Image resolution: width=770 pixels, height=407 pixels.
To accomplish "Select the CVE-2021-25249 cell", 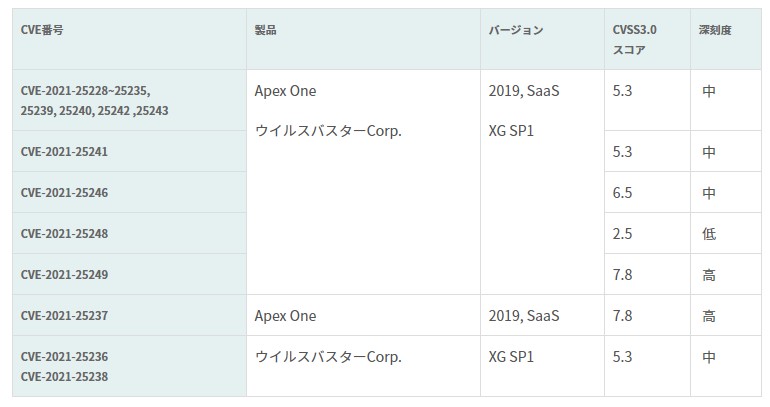I will pos(64,275).
